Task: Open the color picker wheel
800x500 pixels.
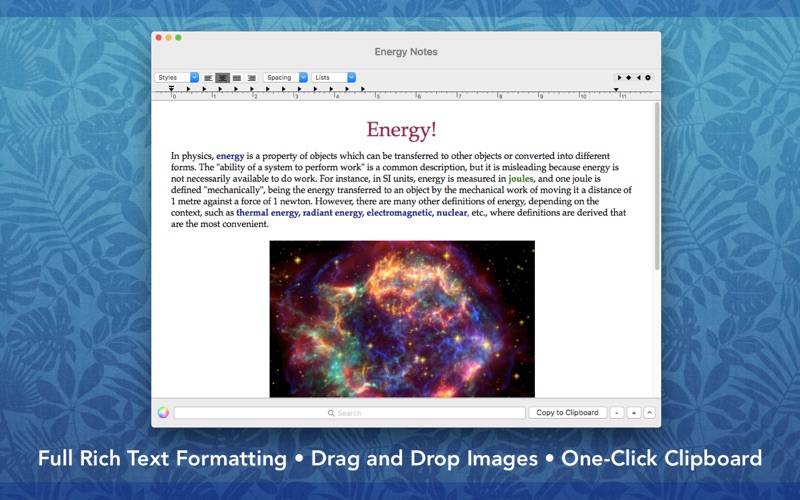Action: click(x=163, y=413)
